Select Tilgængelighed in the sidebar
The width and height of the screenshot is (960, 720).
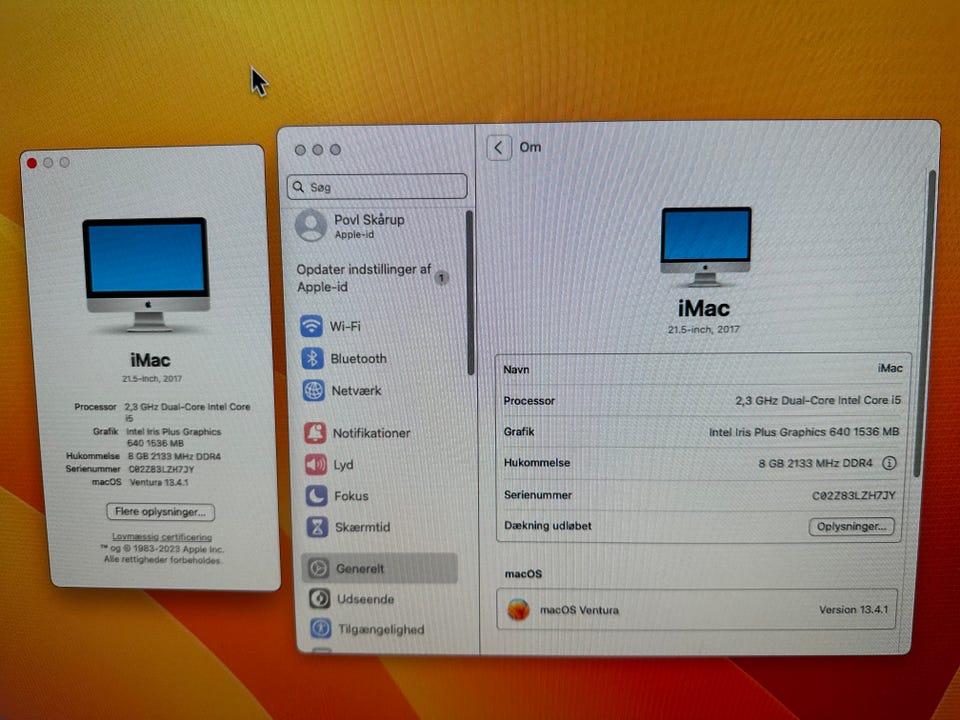382,628
